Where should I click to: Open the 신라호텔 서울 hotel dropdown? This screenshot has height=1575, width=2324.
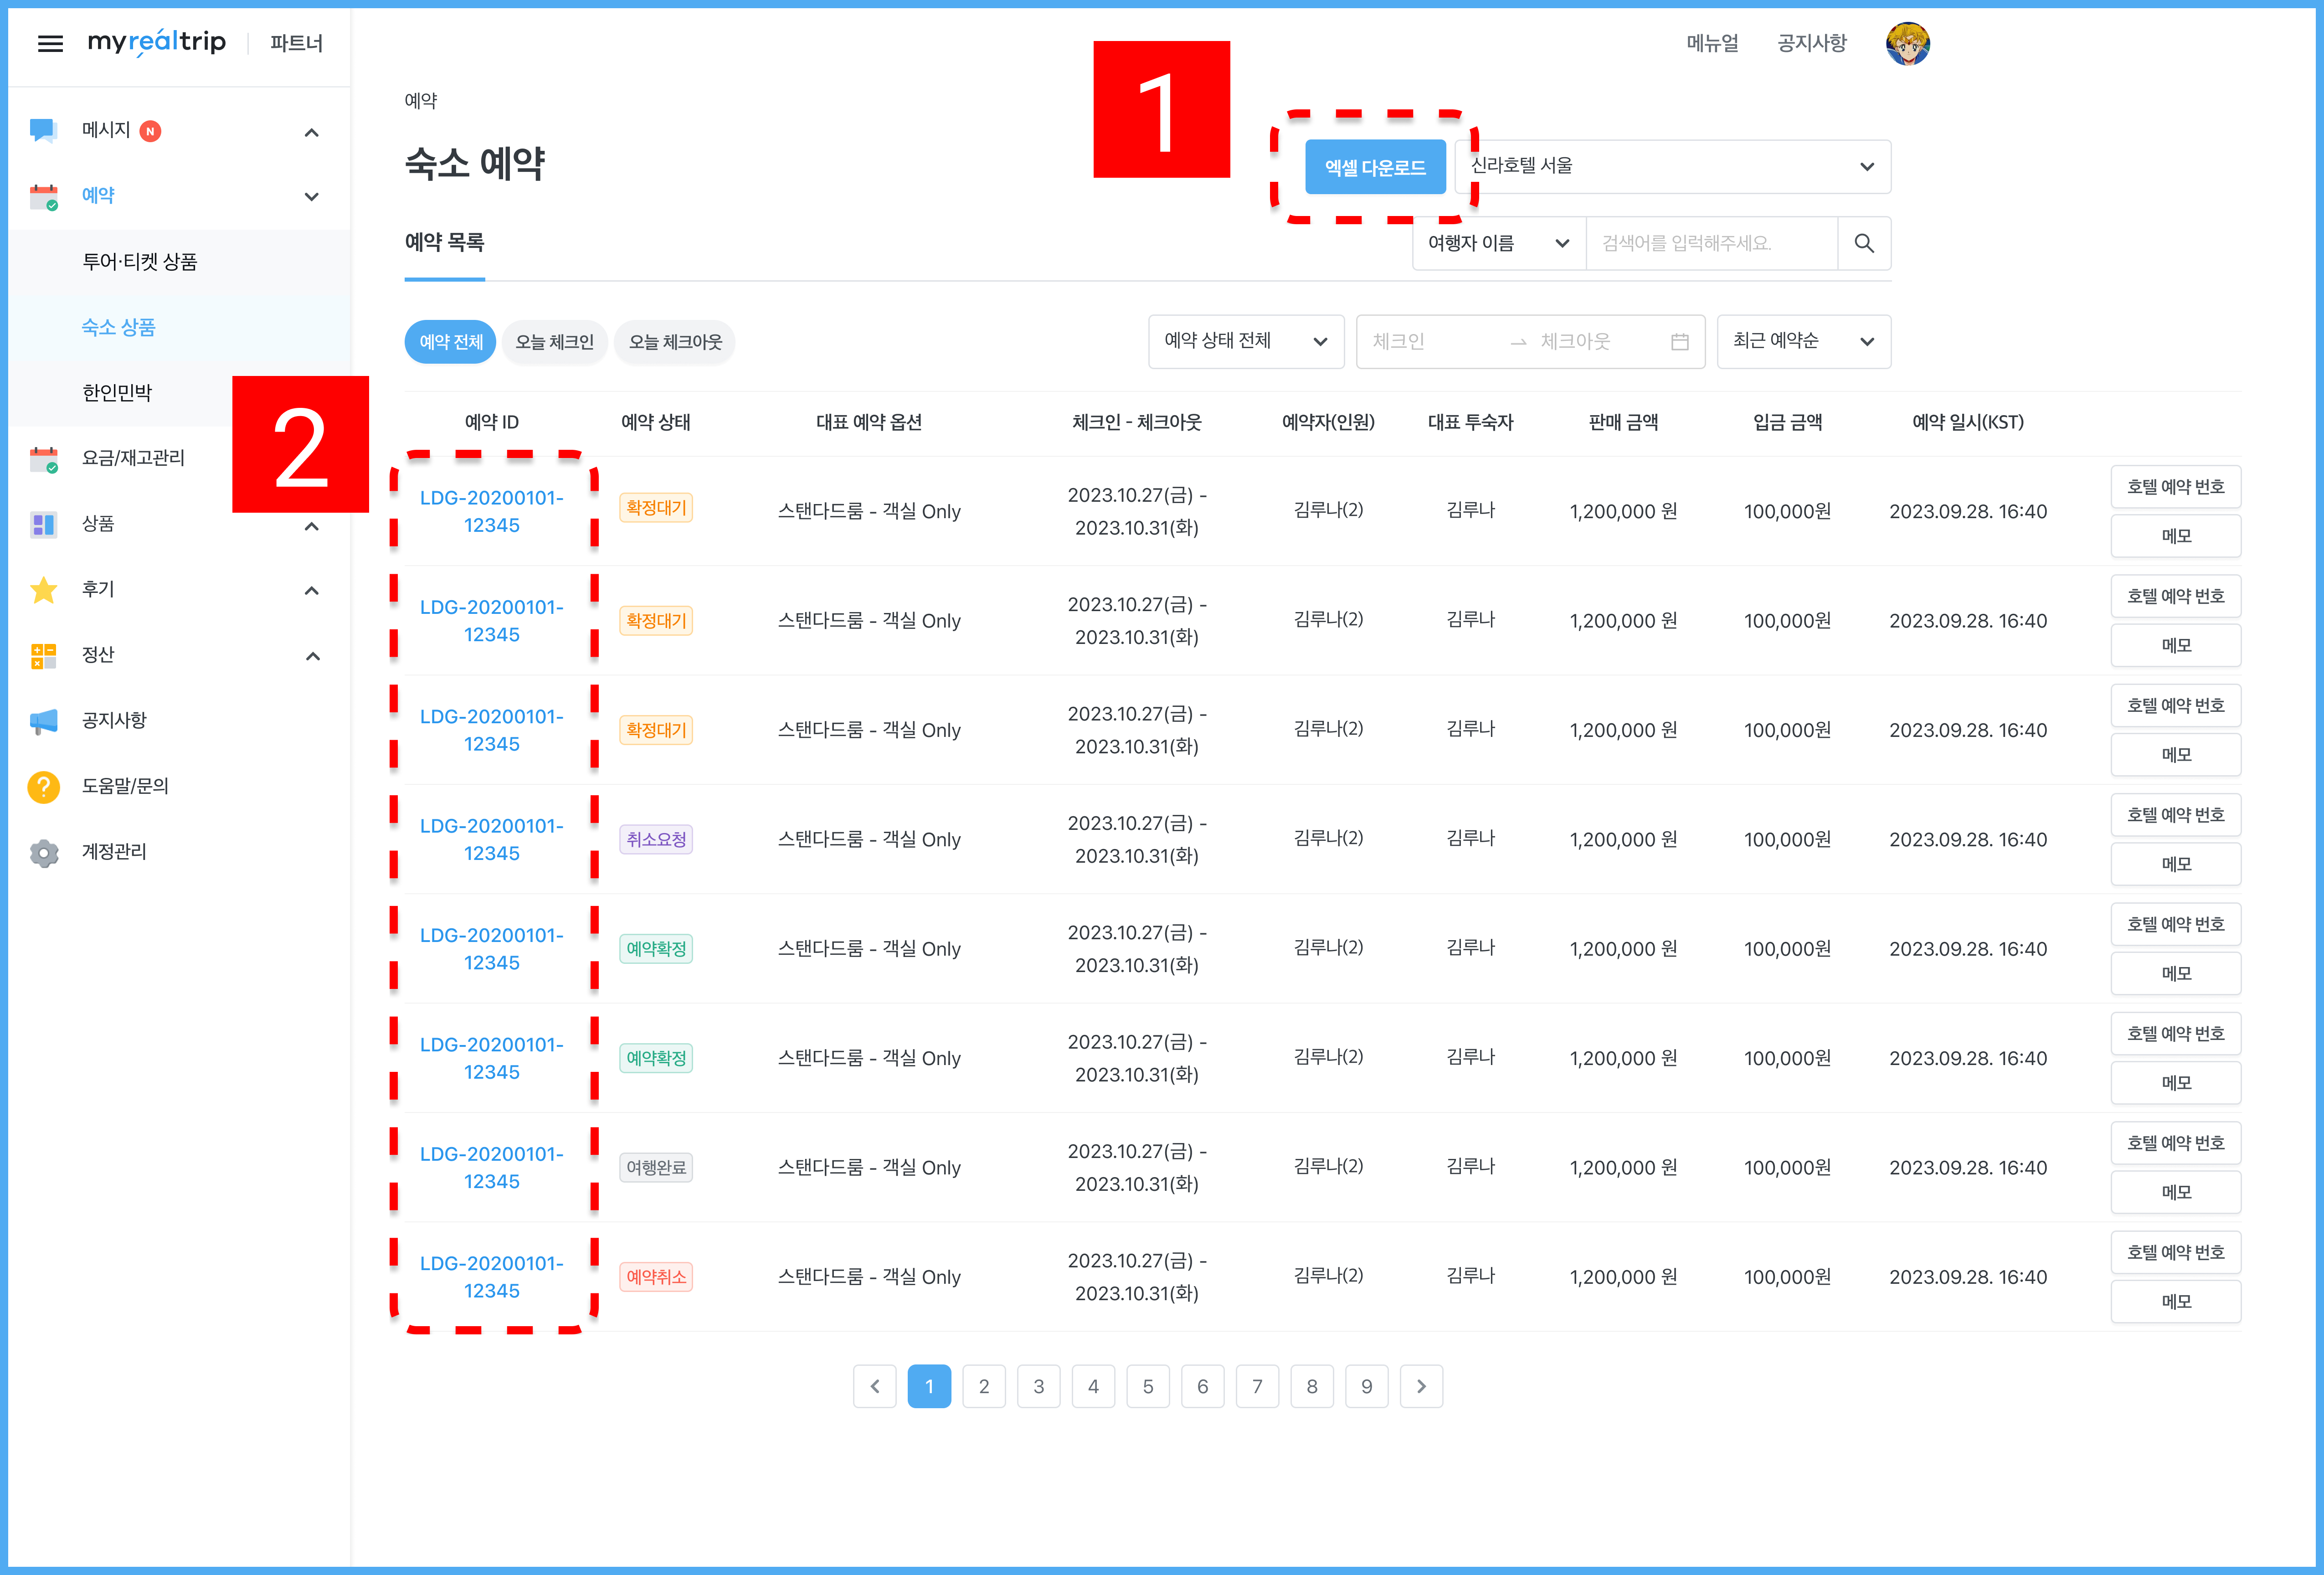point(1672,167)
